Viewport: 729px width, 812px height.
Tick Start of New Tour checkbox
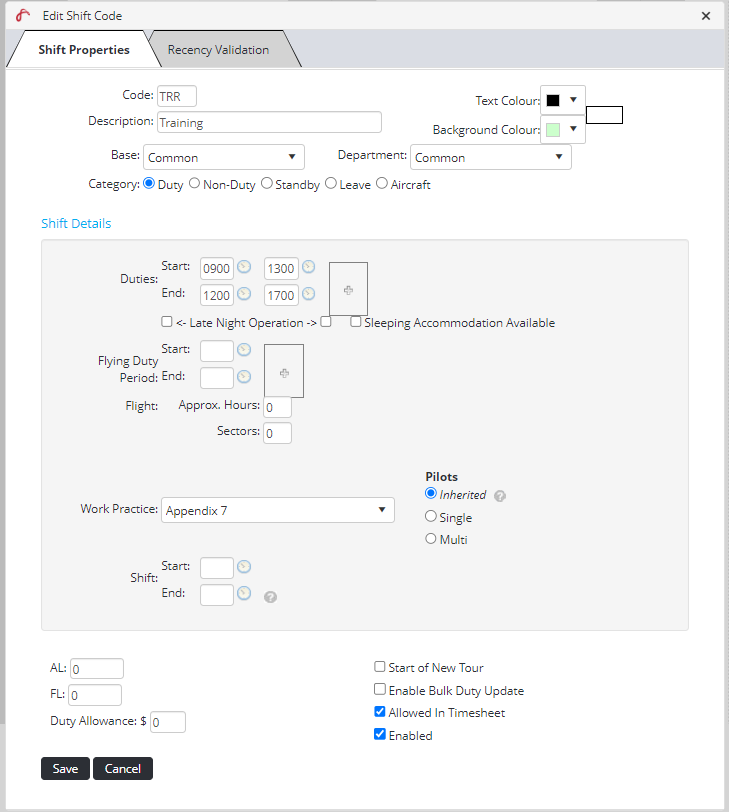[380, 667]
